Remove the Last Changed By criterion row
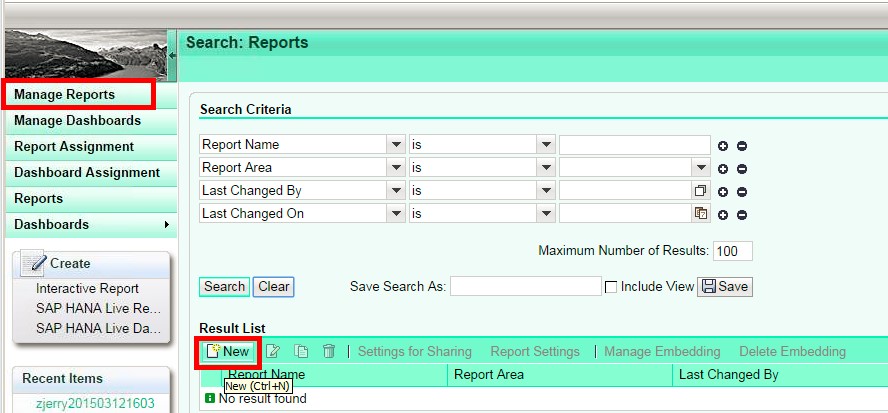888x413 pixels. (742, 192)
